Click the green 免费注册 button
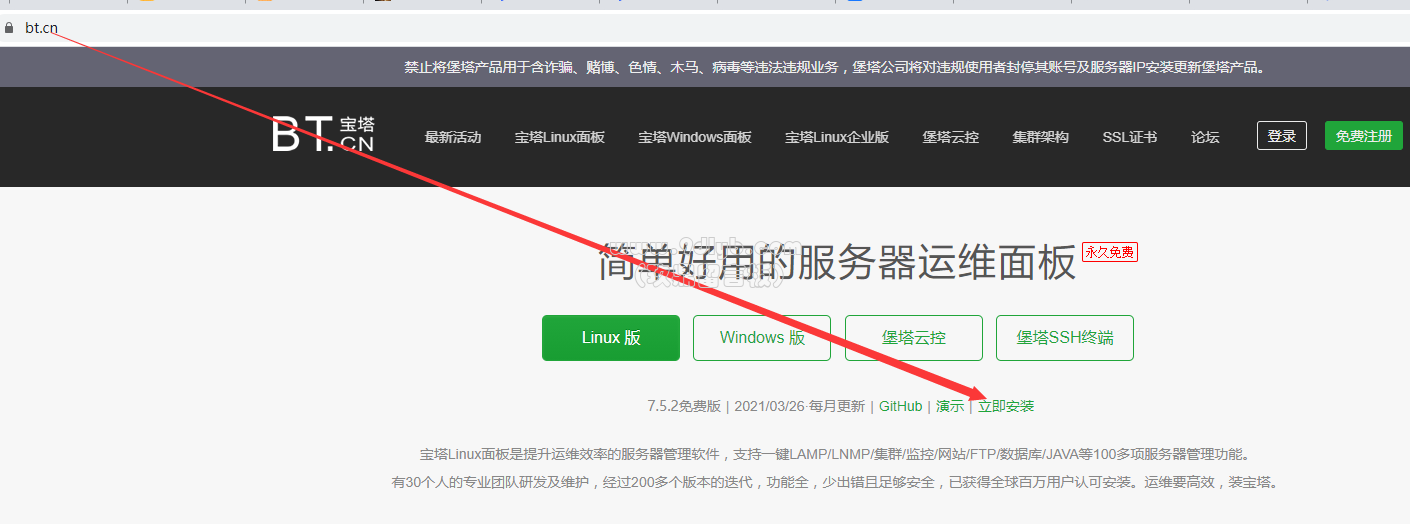 1364,136
